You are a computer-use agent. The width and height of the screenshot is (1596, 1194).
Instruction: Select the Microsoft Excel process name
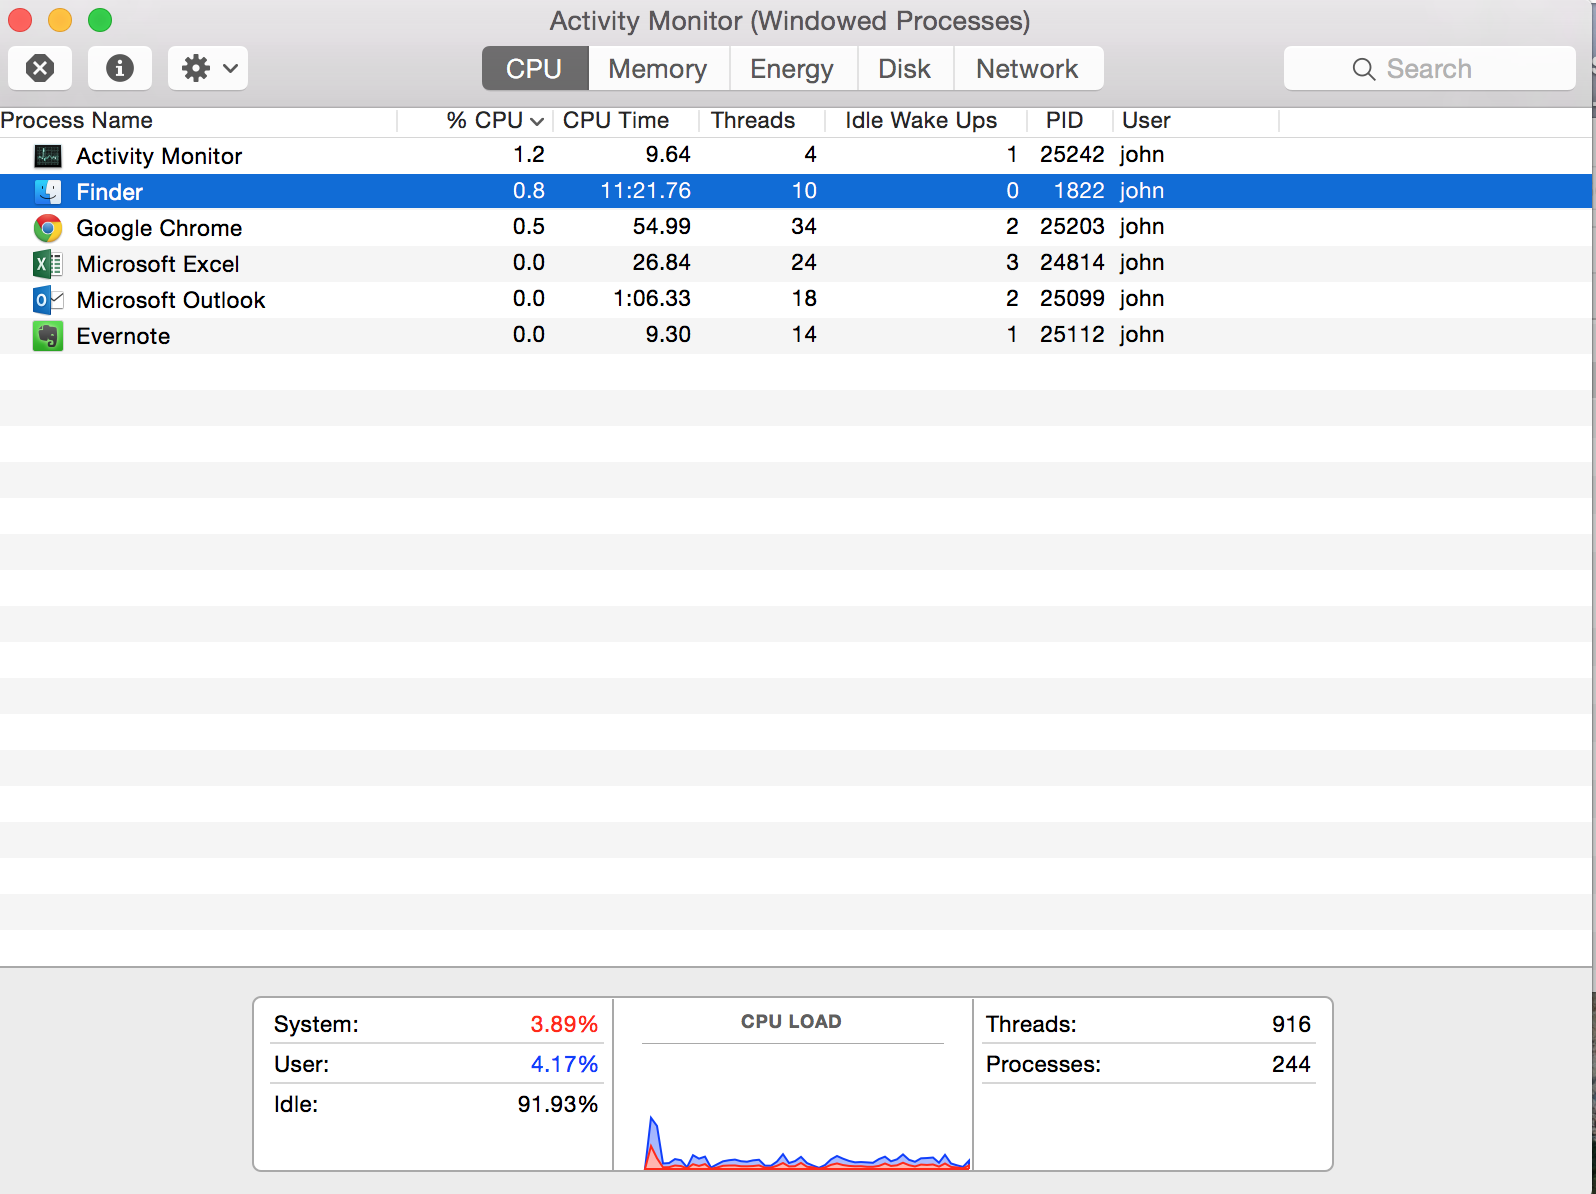click(158, 264)
